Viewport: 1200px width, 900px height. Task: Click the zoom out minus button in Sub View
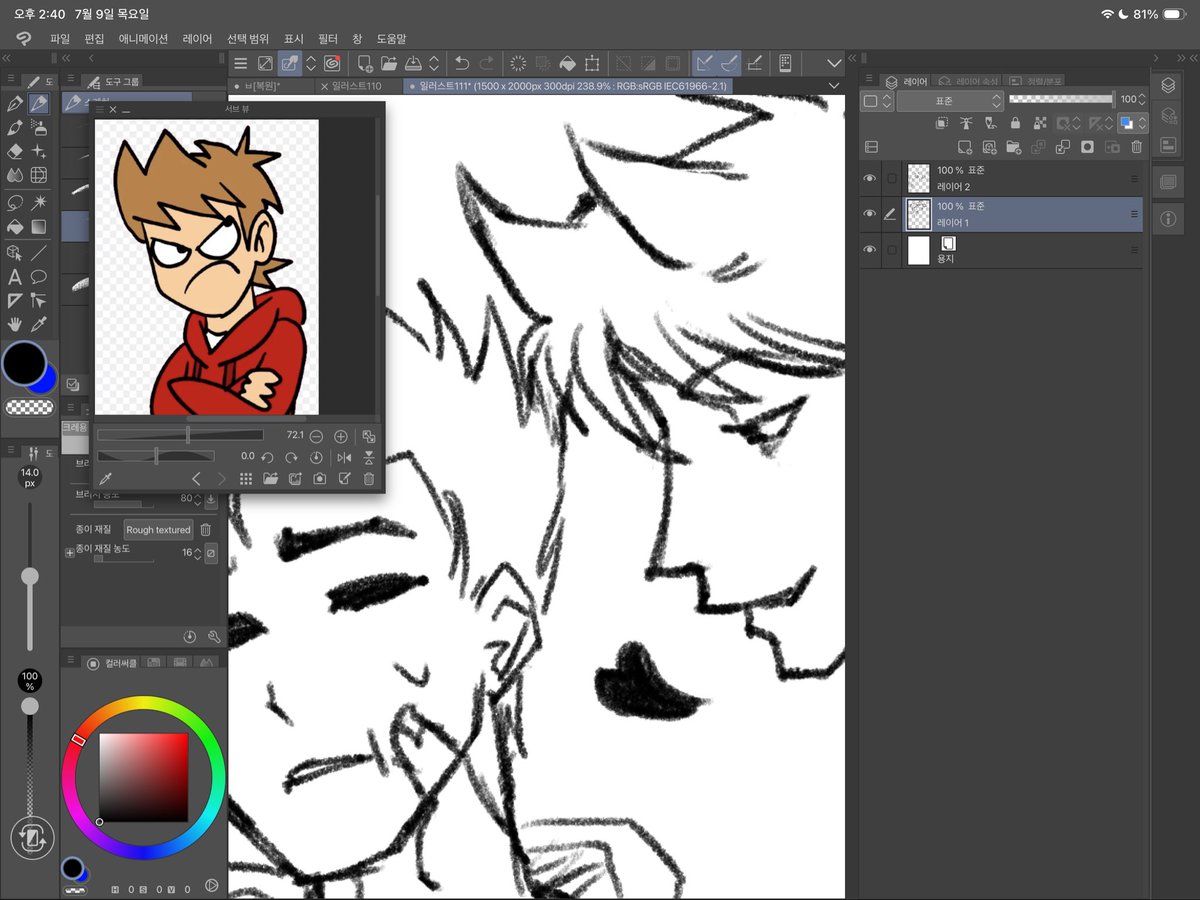coord(316,437)
